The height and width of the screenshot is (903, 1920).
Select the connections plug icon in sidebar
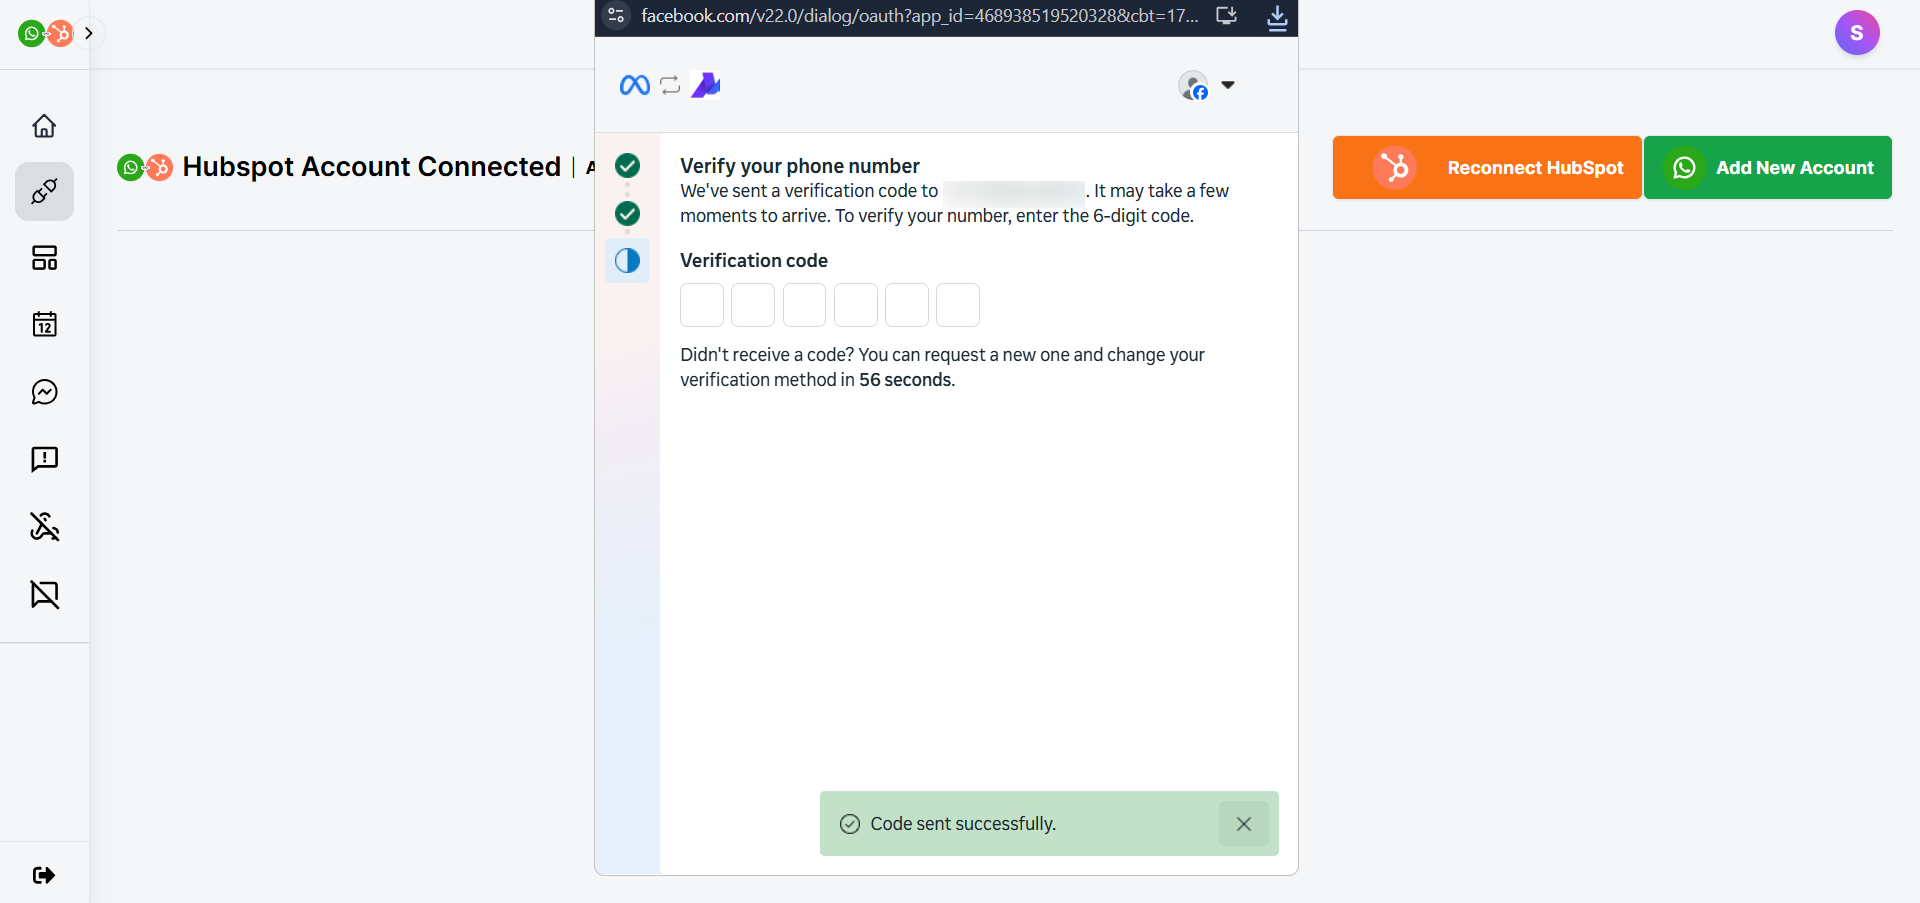coord(44,191)
